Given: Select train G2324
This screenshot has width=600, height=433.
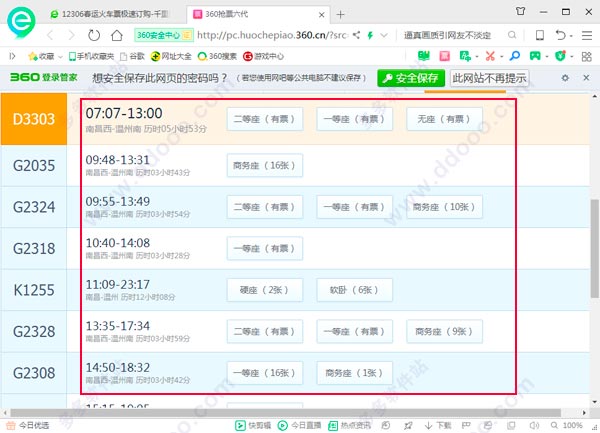Looking at the screenshot, I should click(34, 207).
